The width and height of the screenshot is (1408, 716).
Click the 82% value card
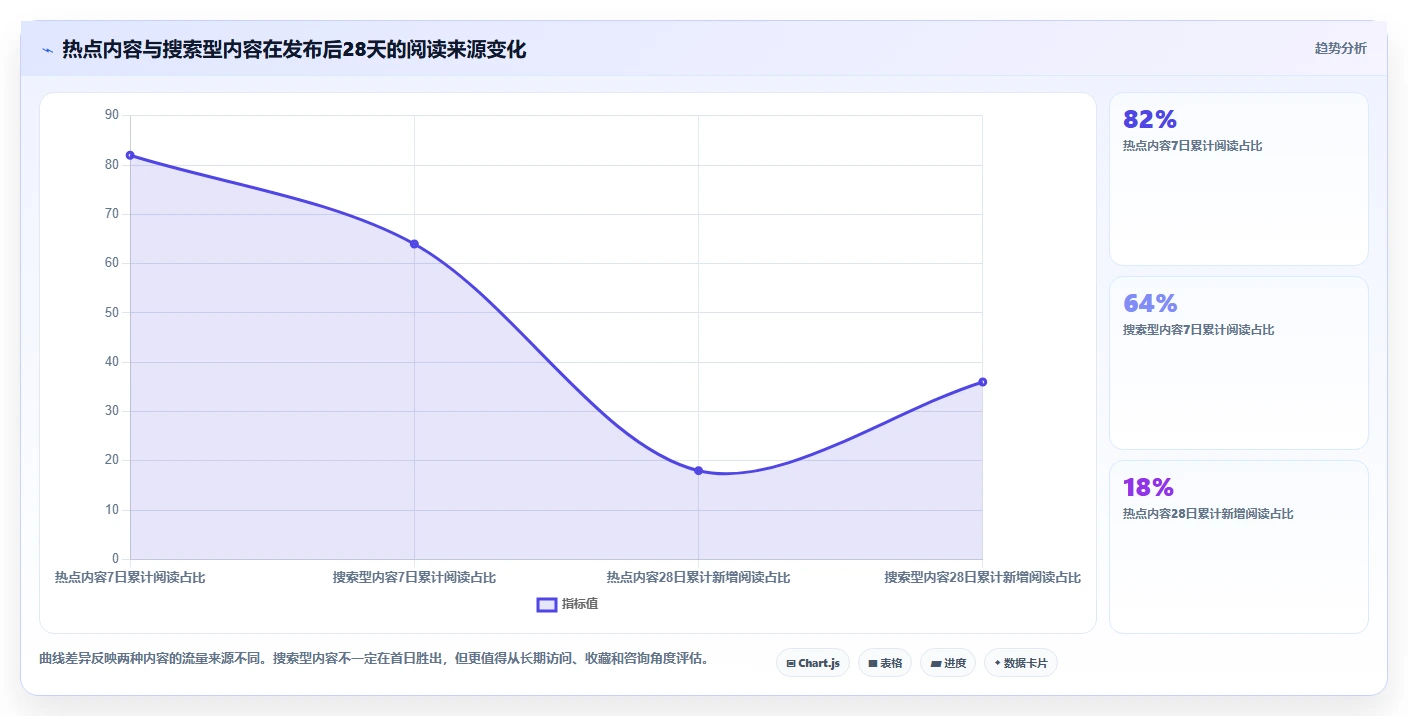[1239, 179]
